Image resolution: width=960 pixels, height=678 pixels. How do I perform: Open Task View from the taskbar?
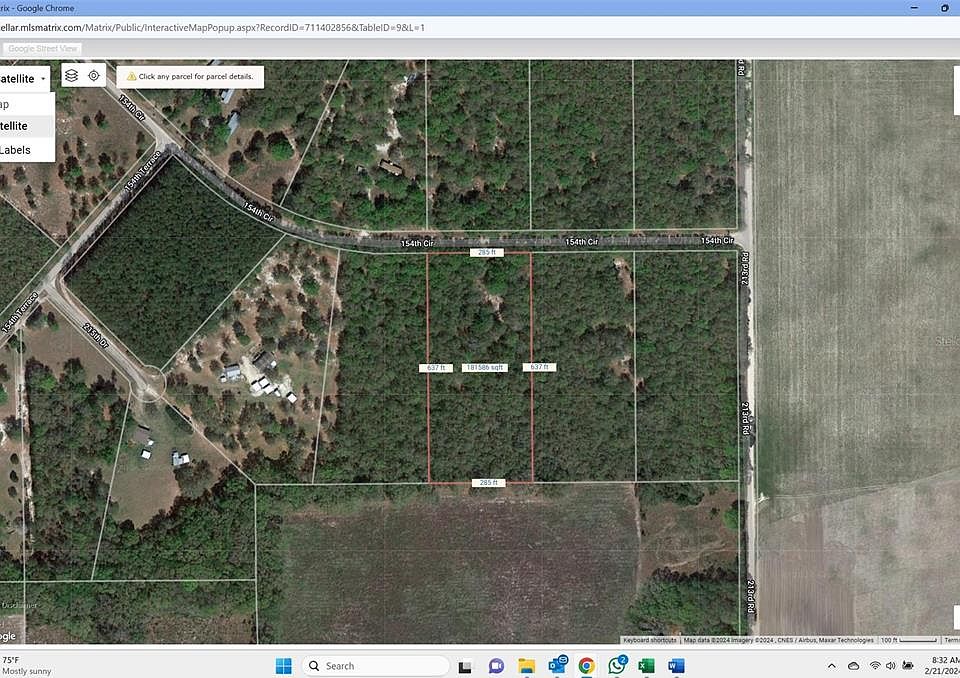tap(465, 666)
